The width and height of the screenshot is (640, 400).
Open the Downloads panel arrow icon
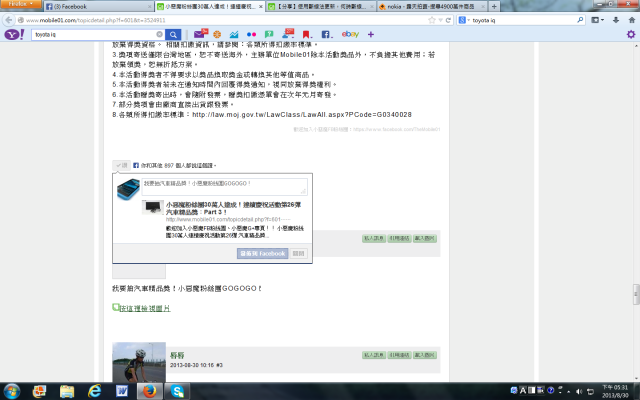616,20
